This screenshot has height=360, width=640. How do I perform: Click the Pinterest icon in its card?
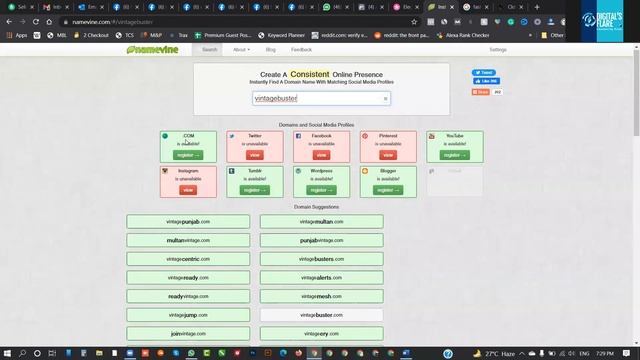click(x=365, y=136)
